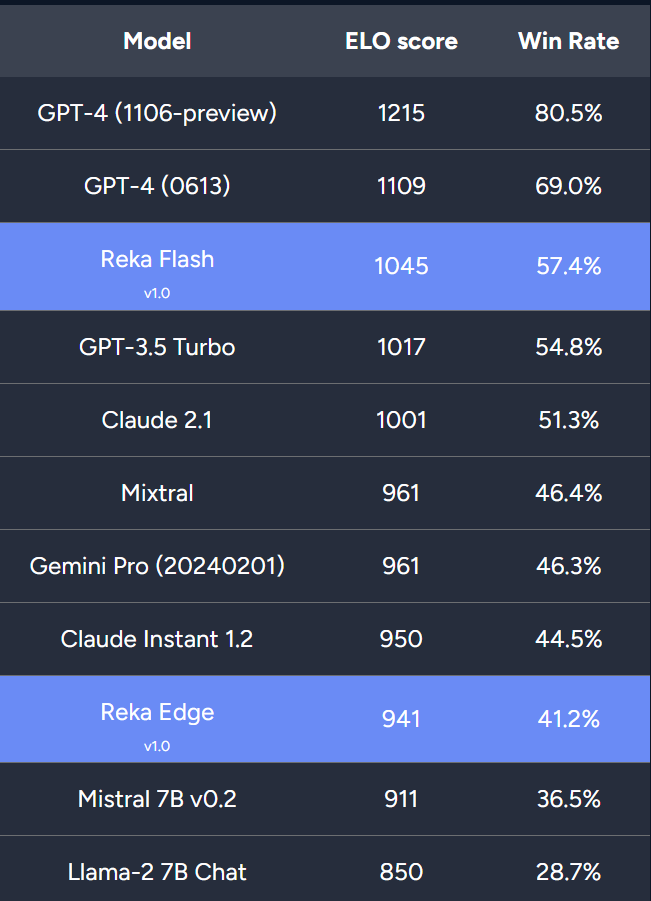Click the ELO score column header
Image resolution: width=651 pixels, height=901 pixels.
pyautogui.click(x=401, y=41)
